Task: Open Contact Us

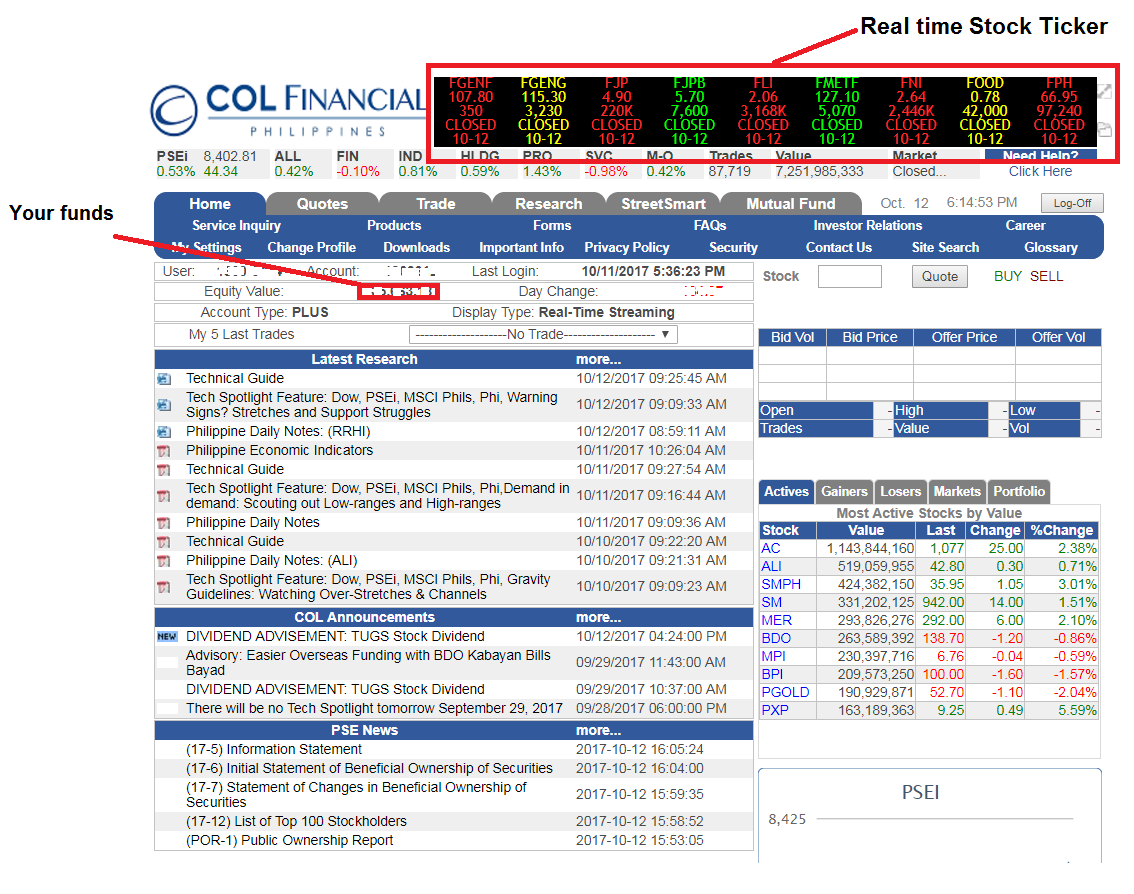Action: point(838,247)
